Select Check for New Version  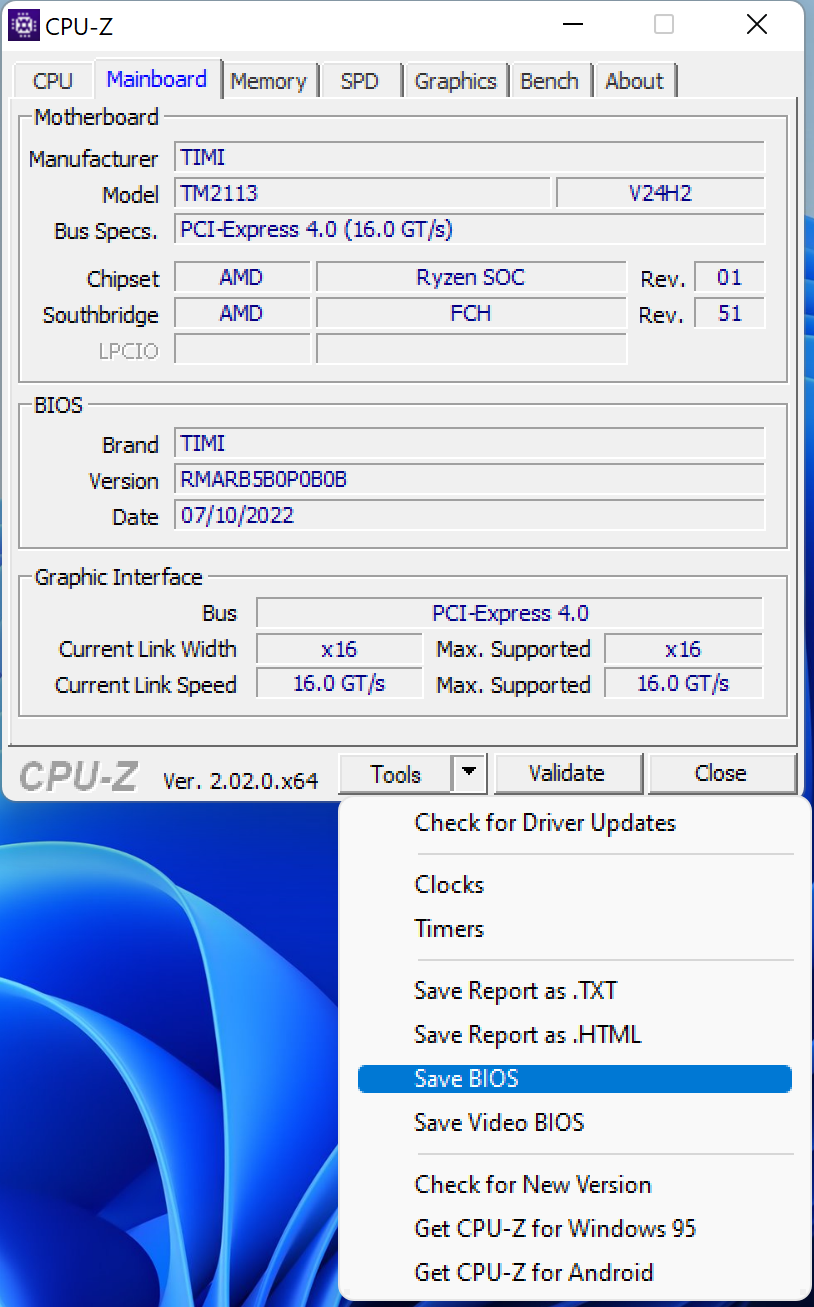[x=575, y=1185]
